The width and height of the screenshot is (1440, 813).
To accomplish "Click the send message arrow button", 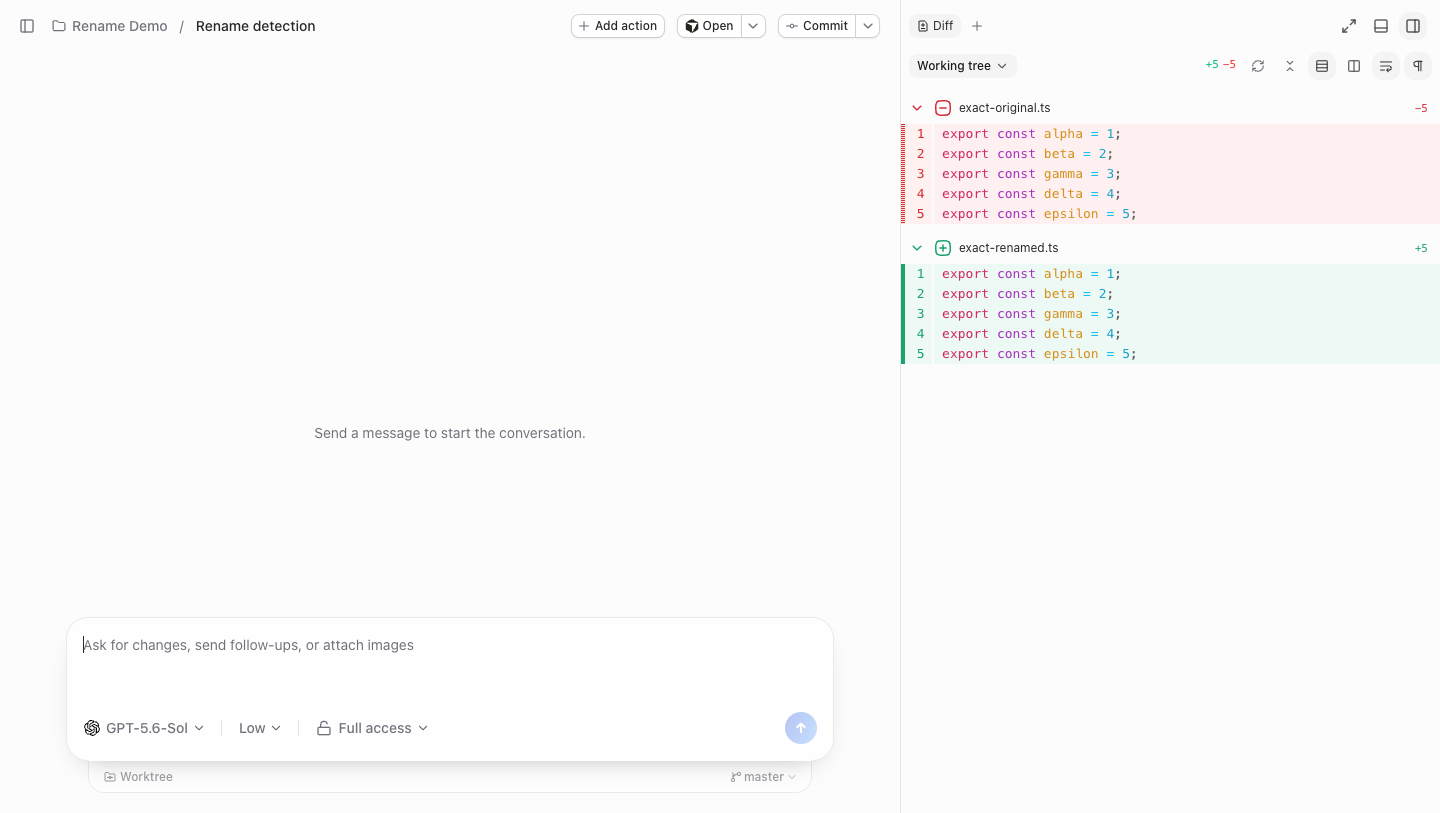I will click(801, 728).
